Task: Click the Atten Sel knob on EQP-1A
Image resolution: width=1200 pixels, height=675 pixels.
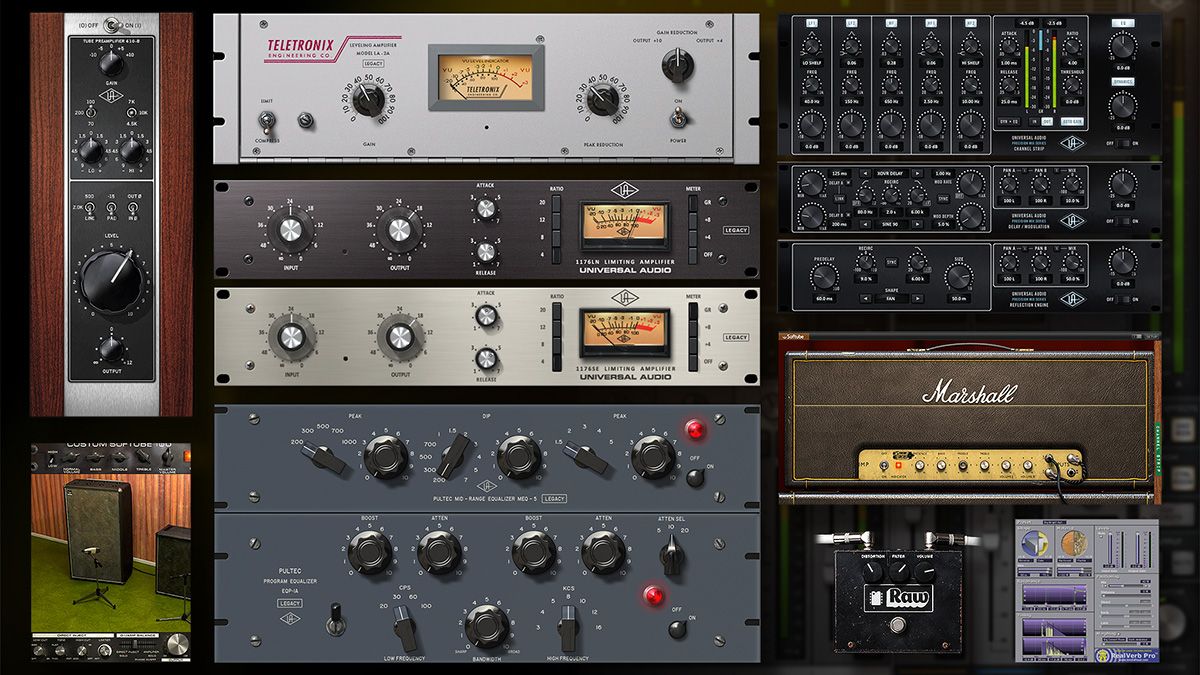Action: pos(674,553)
